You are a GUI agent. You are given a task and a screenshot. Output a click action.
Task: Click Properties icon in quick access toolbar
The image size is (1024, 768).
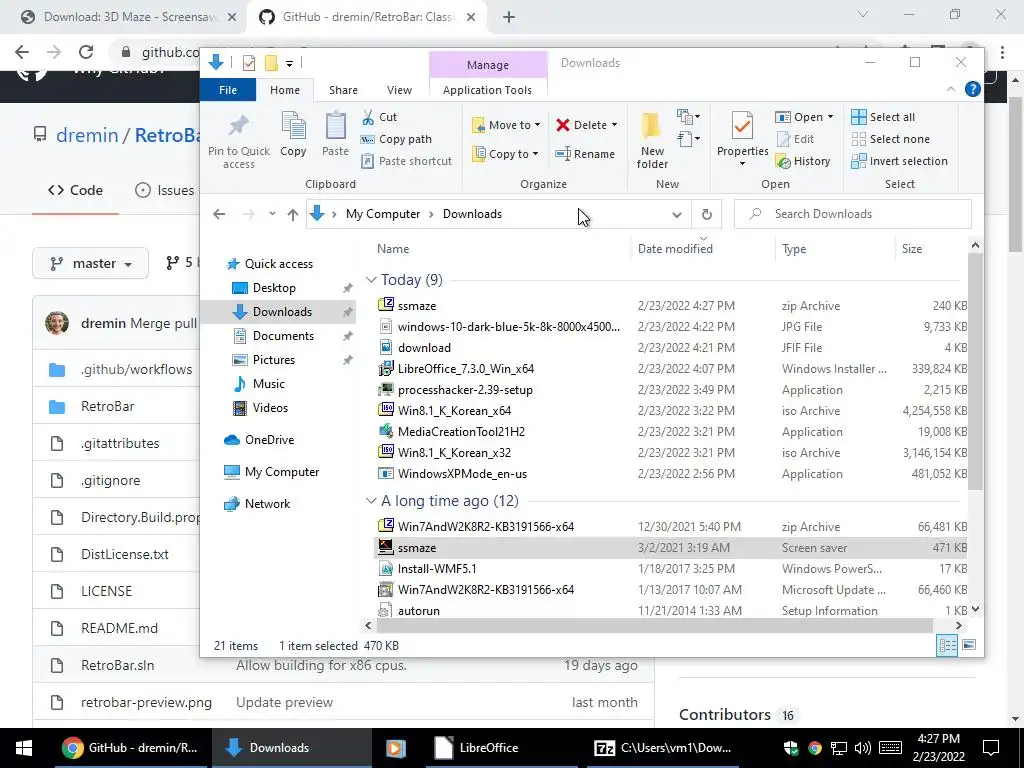pyautogui.click(x=249, y=63)
